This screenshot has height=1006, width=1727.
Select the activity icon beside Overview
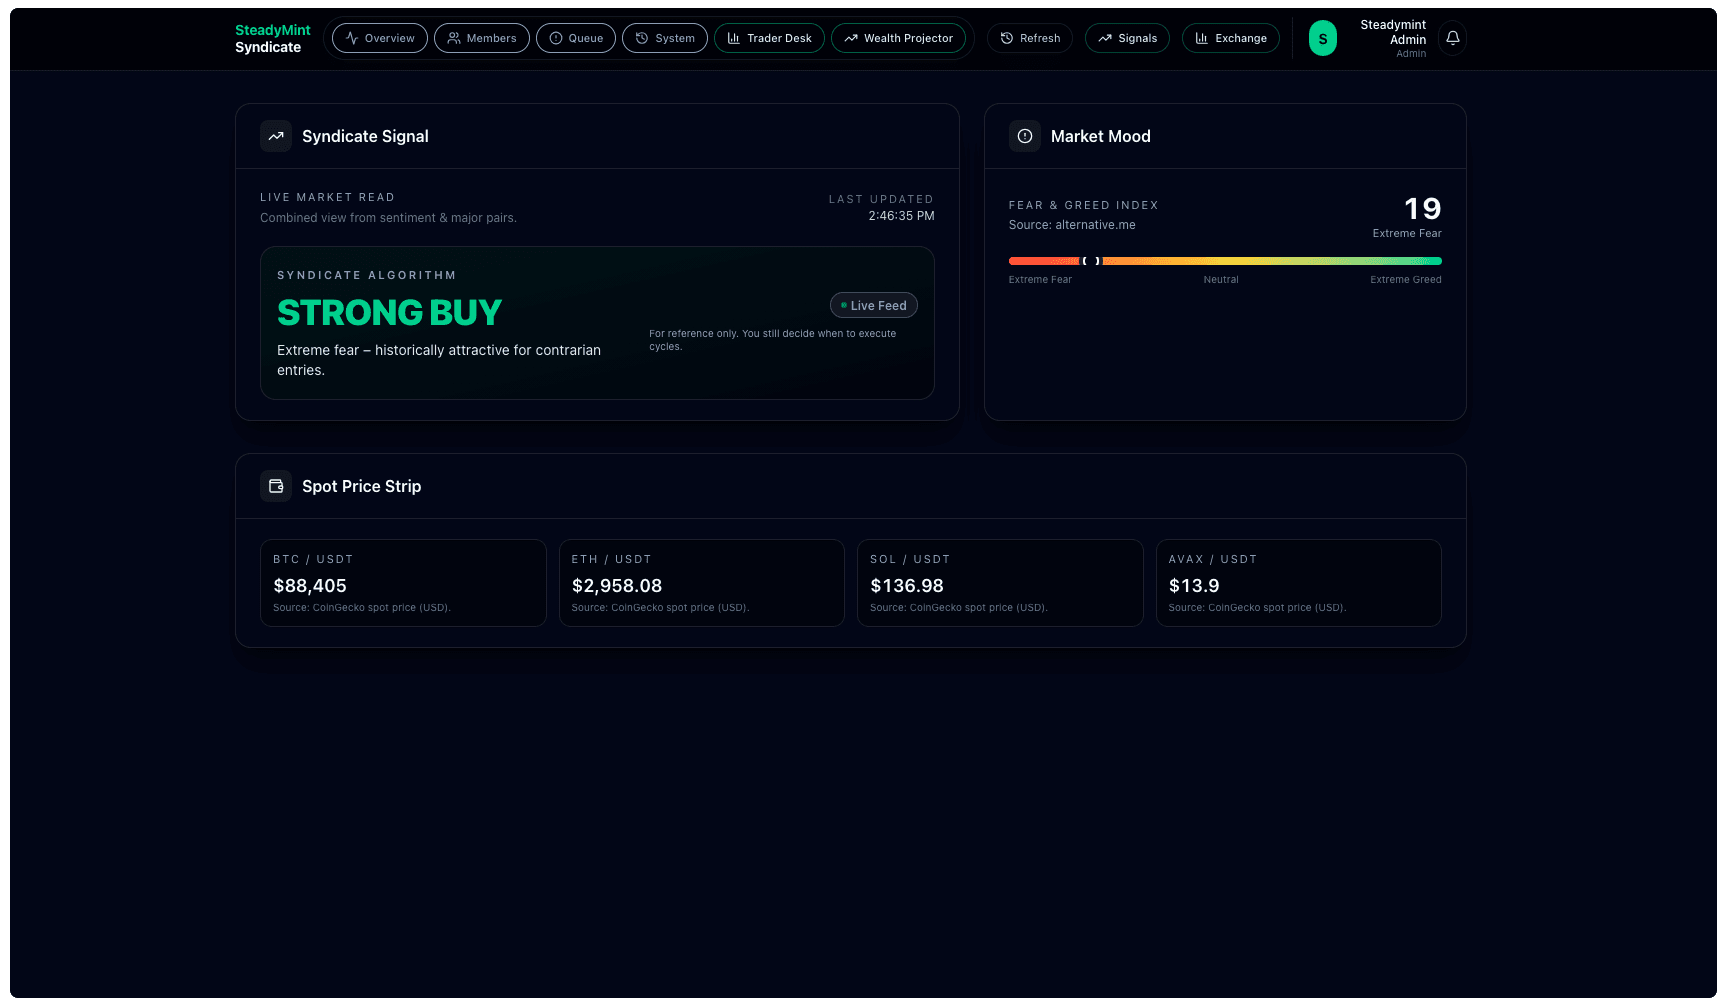pos(351,38)
